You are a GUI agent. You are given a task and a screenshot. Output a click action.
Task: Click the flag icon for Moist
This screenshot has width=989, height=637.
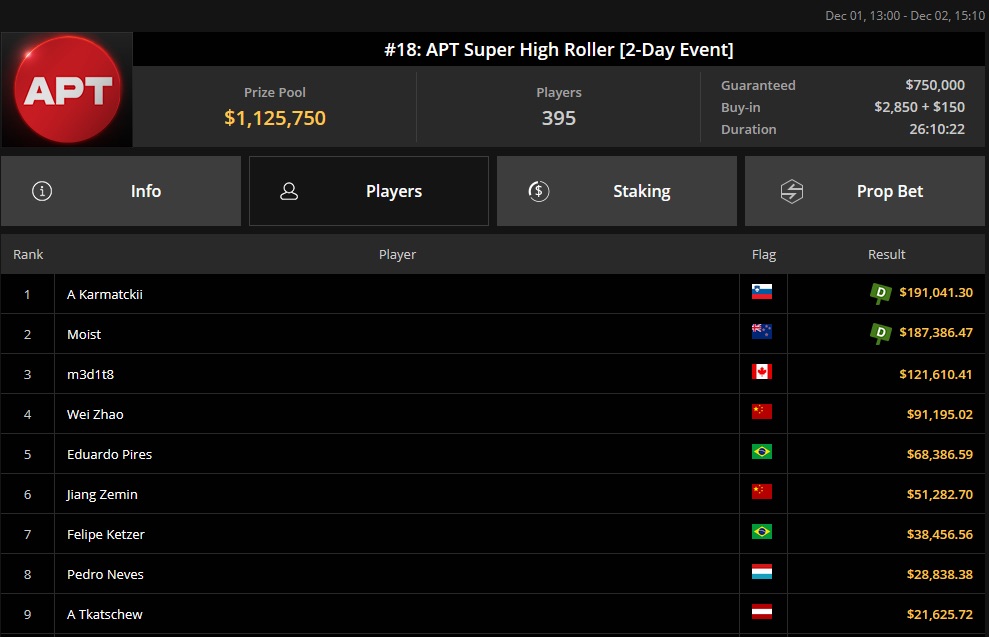tap(762, 333)
